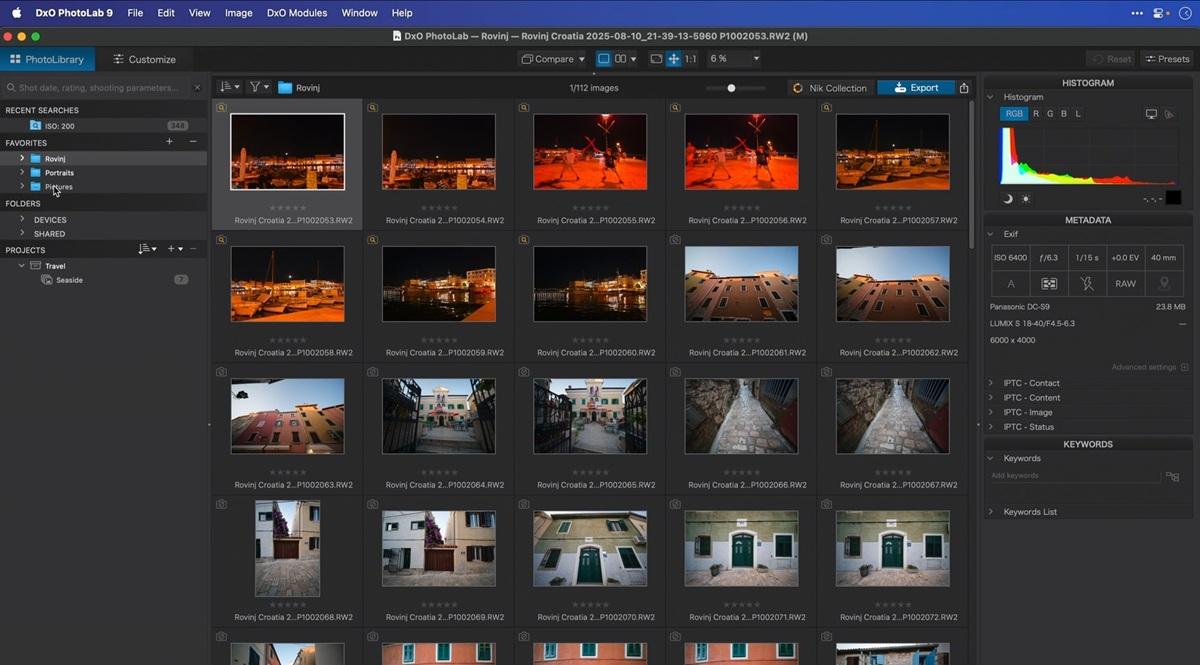Collapse the Histogram section
The image size is (1200, 665).
click(991, 97)
